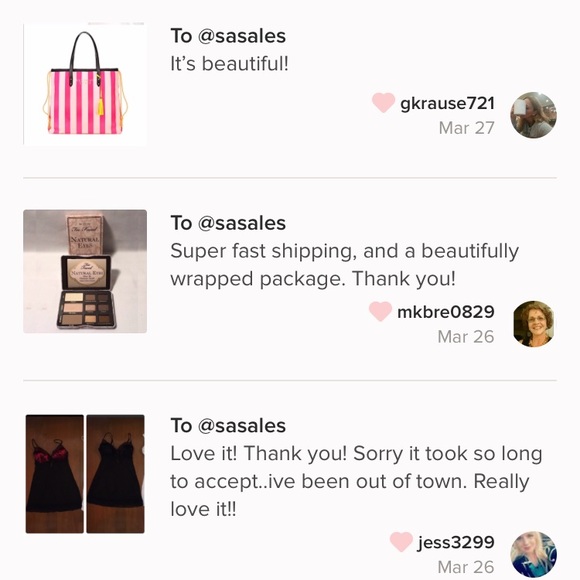
Task: Open the Natural Eyes palette listing
Action: coord(85,271)
